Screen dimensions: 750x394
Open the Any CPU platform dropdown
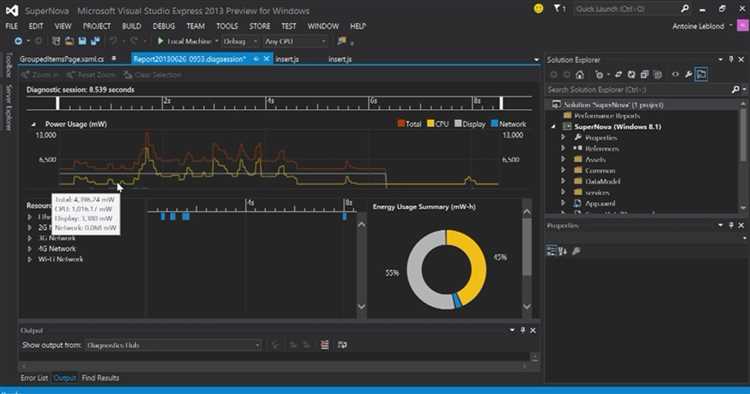tap(295, 42)
